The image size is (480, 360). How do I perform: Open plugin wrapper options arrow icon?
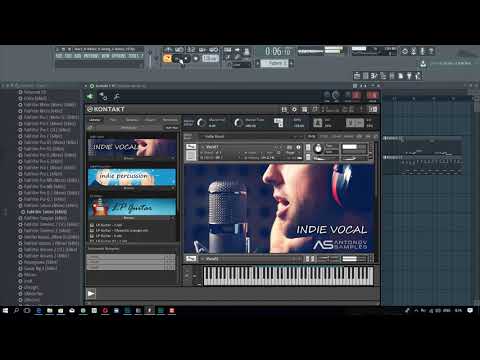(x=90, y=97)
